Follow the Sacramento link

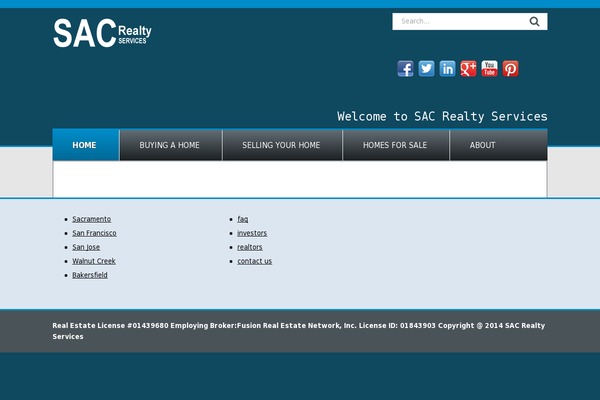91,219
